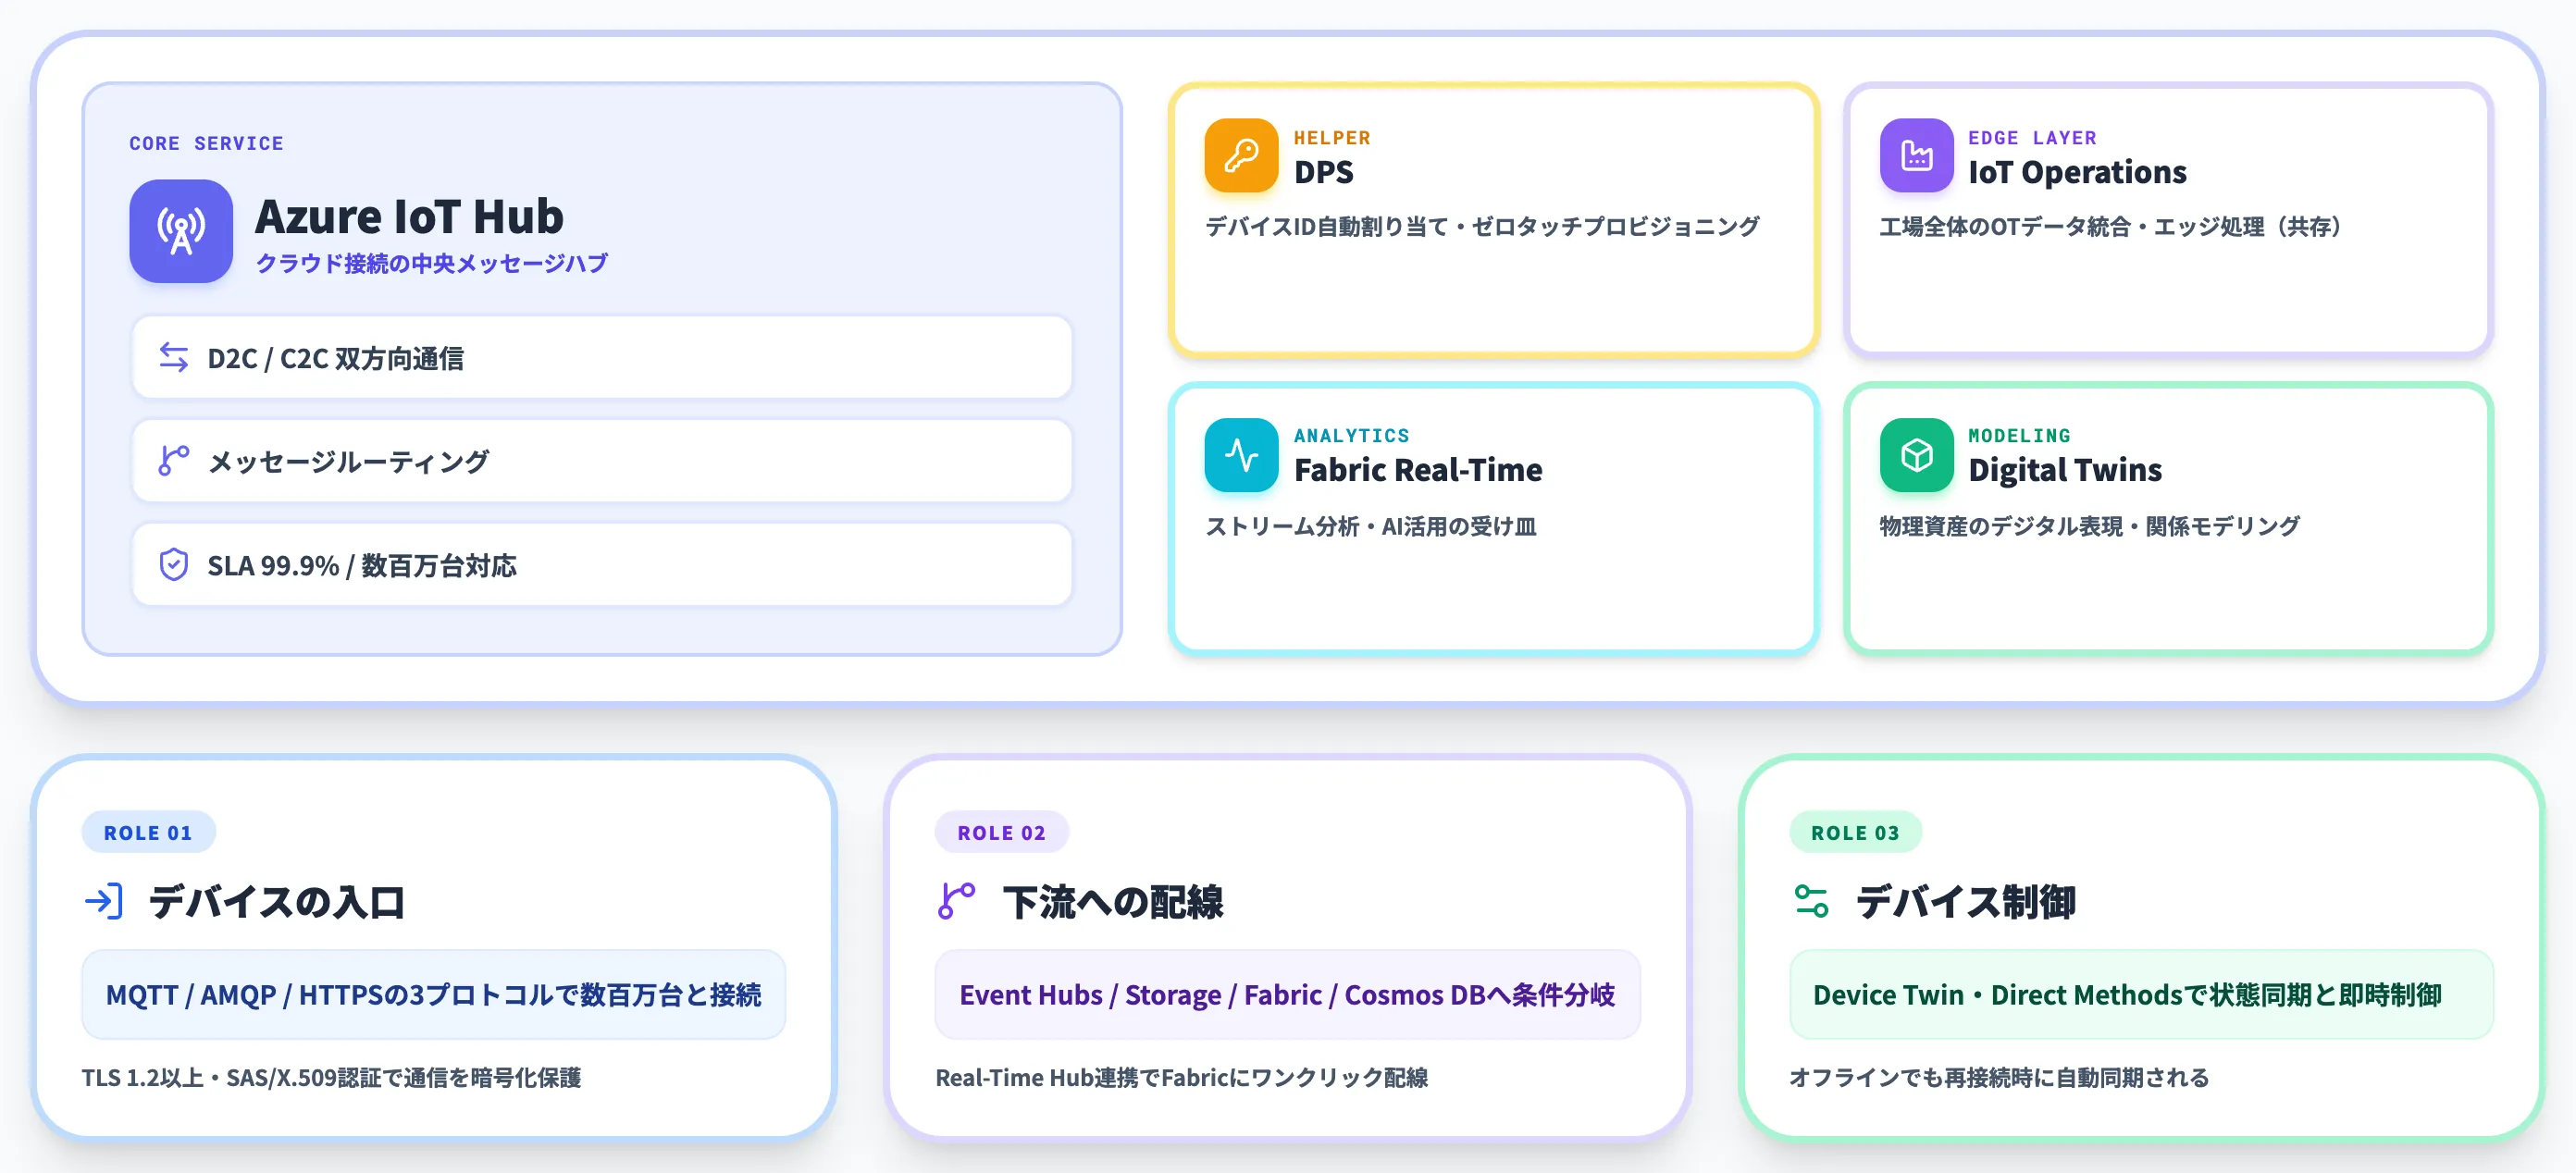Click the Event Hubs / Storage / Fabric highlight box
2576x1173 pixels.
click(1287, 994)
